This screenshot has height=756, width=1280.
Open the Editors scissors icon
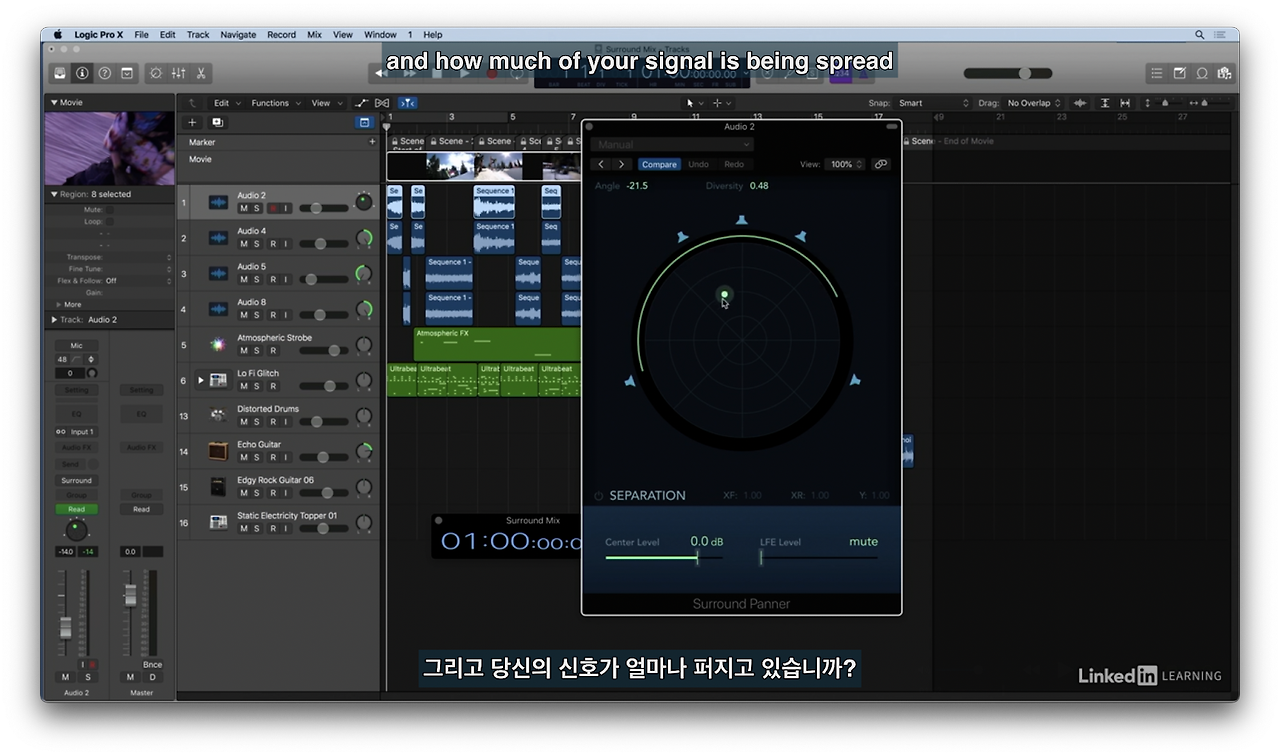(201, 73)
